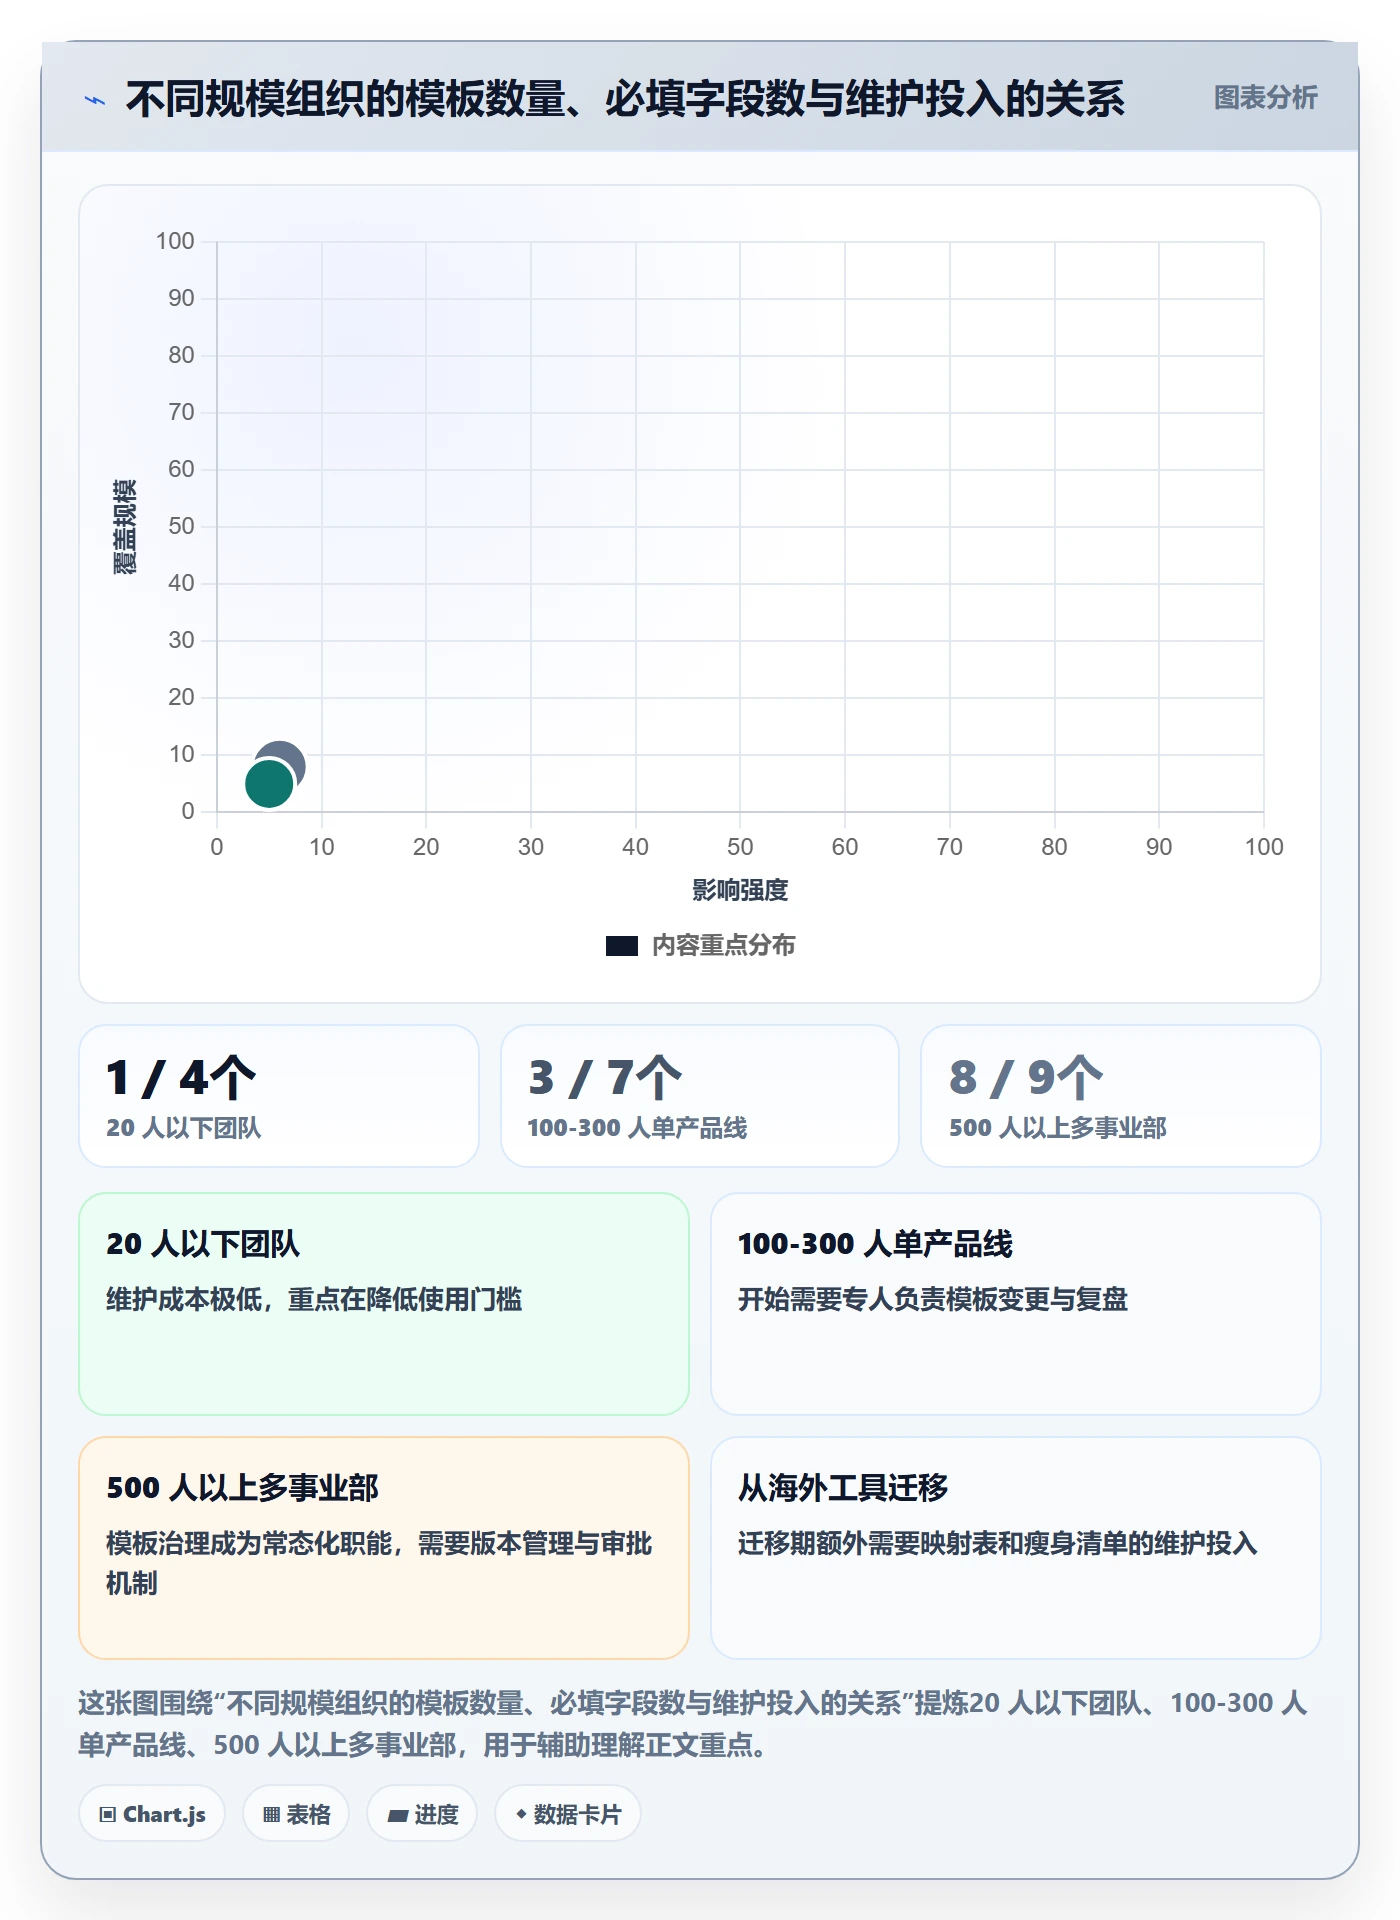Click the 50 tick label on the y-axis
Image resolution: width=1400 pixels, height=1920 pixels.
181,526
